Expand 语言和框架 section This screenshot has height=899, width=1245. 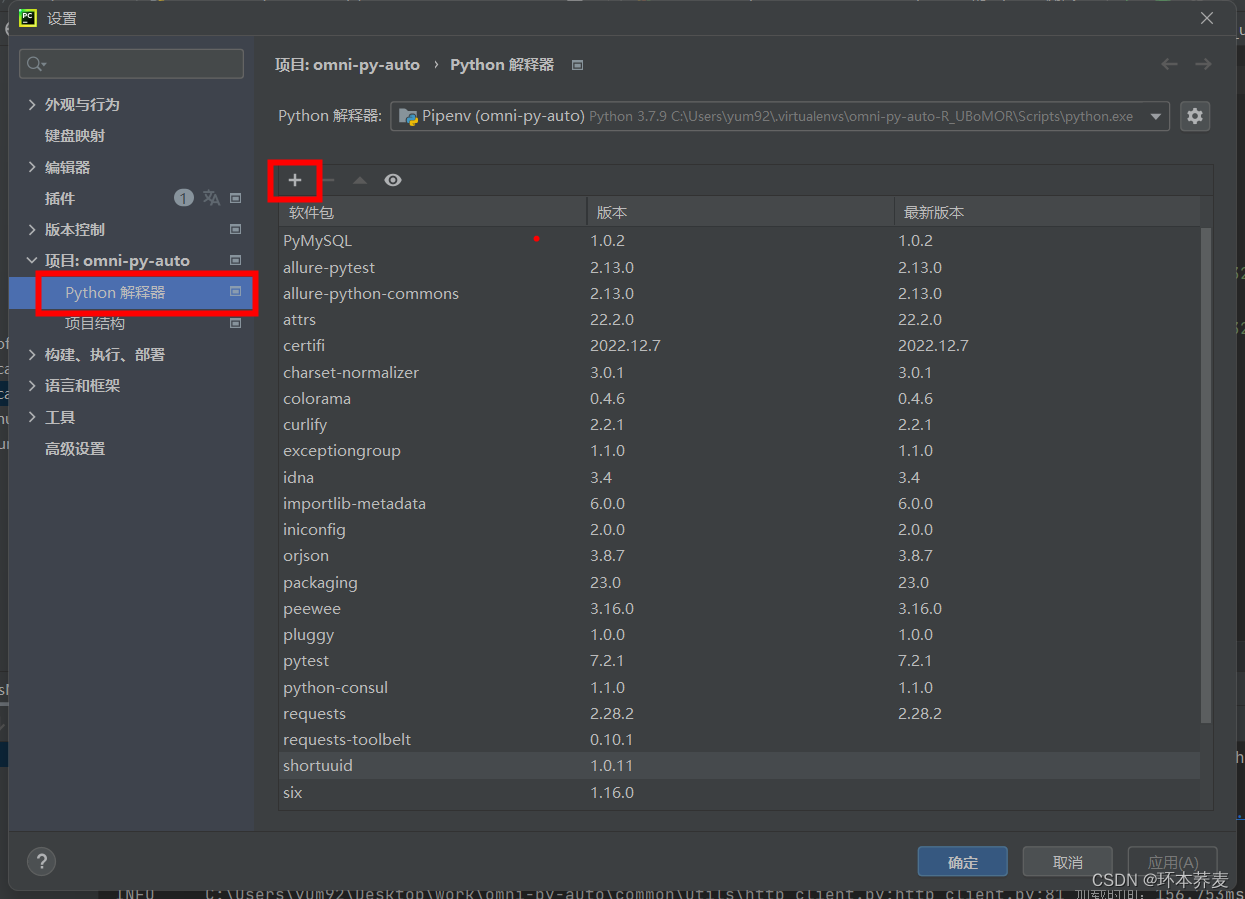click(32, 385)
